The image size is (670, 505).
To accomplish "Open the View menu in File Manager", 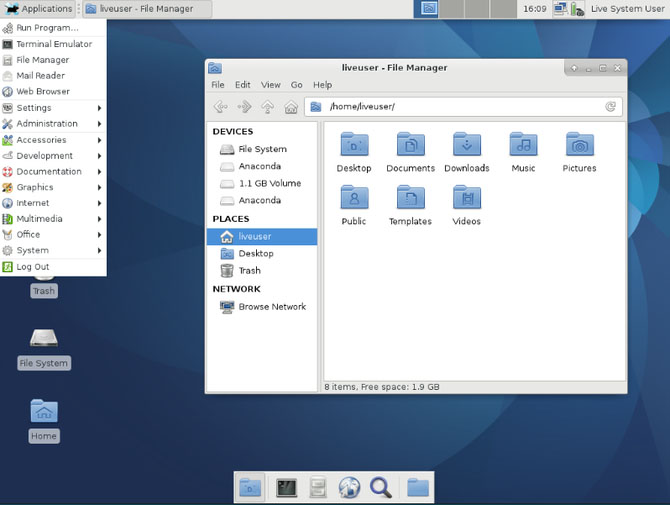I will [x=271, y=85].
